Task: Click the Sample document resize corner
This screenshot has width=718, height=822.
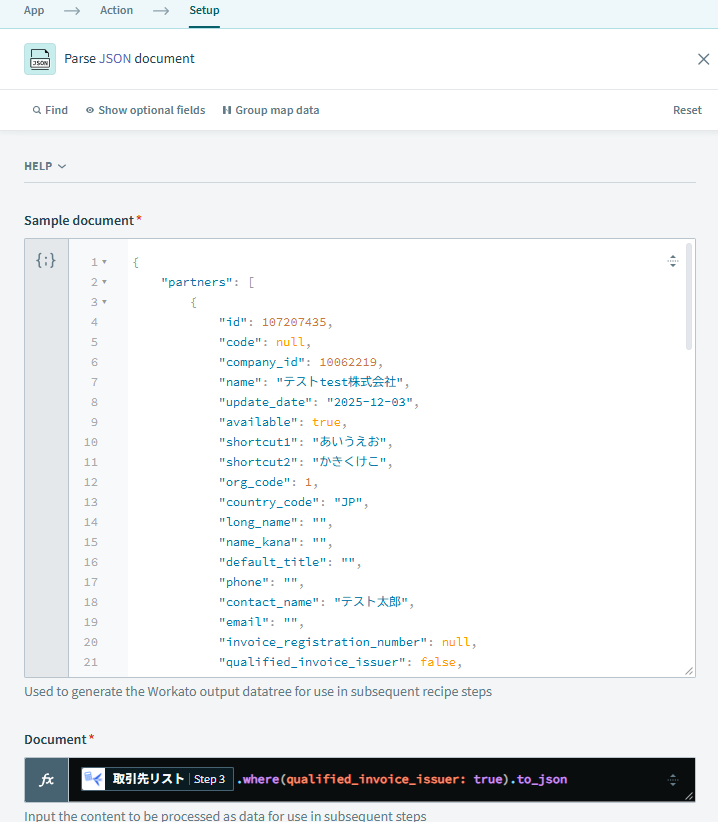Action: (689, 671)
